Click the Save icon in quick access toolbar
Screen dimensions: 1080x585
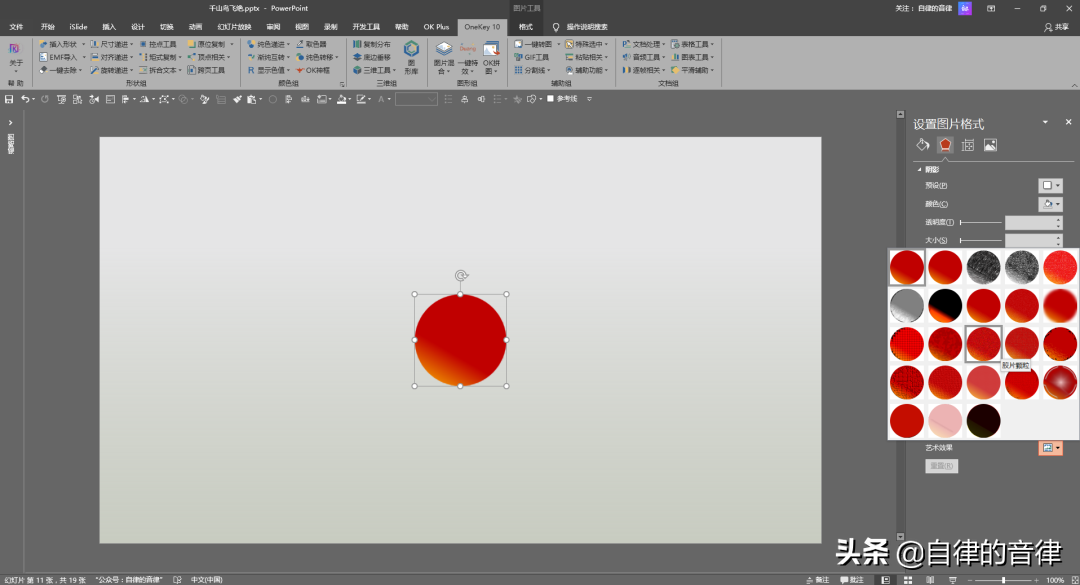pyautogui.click(x=9, y=99)
